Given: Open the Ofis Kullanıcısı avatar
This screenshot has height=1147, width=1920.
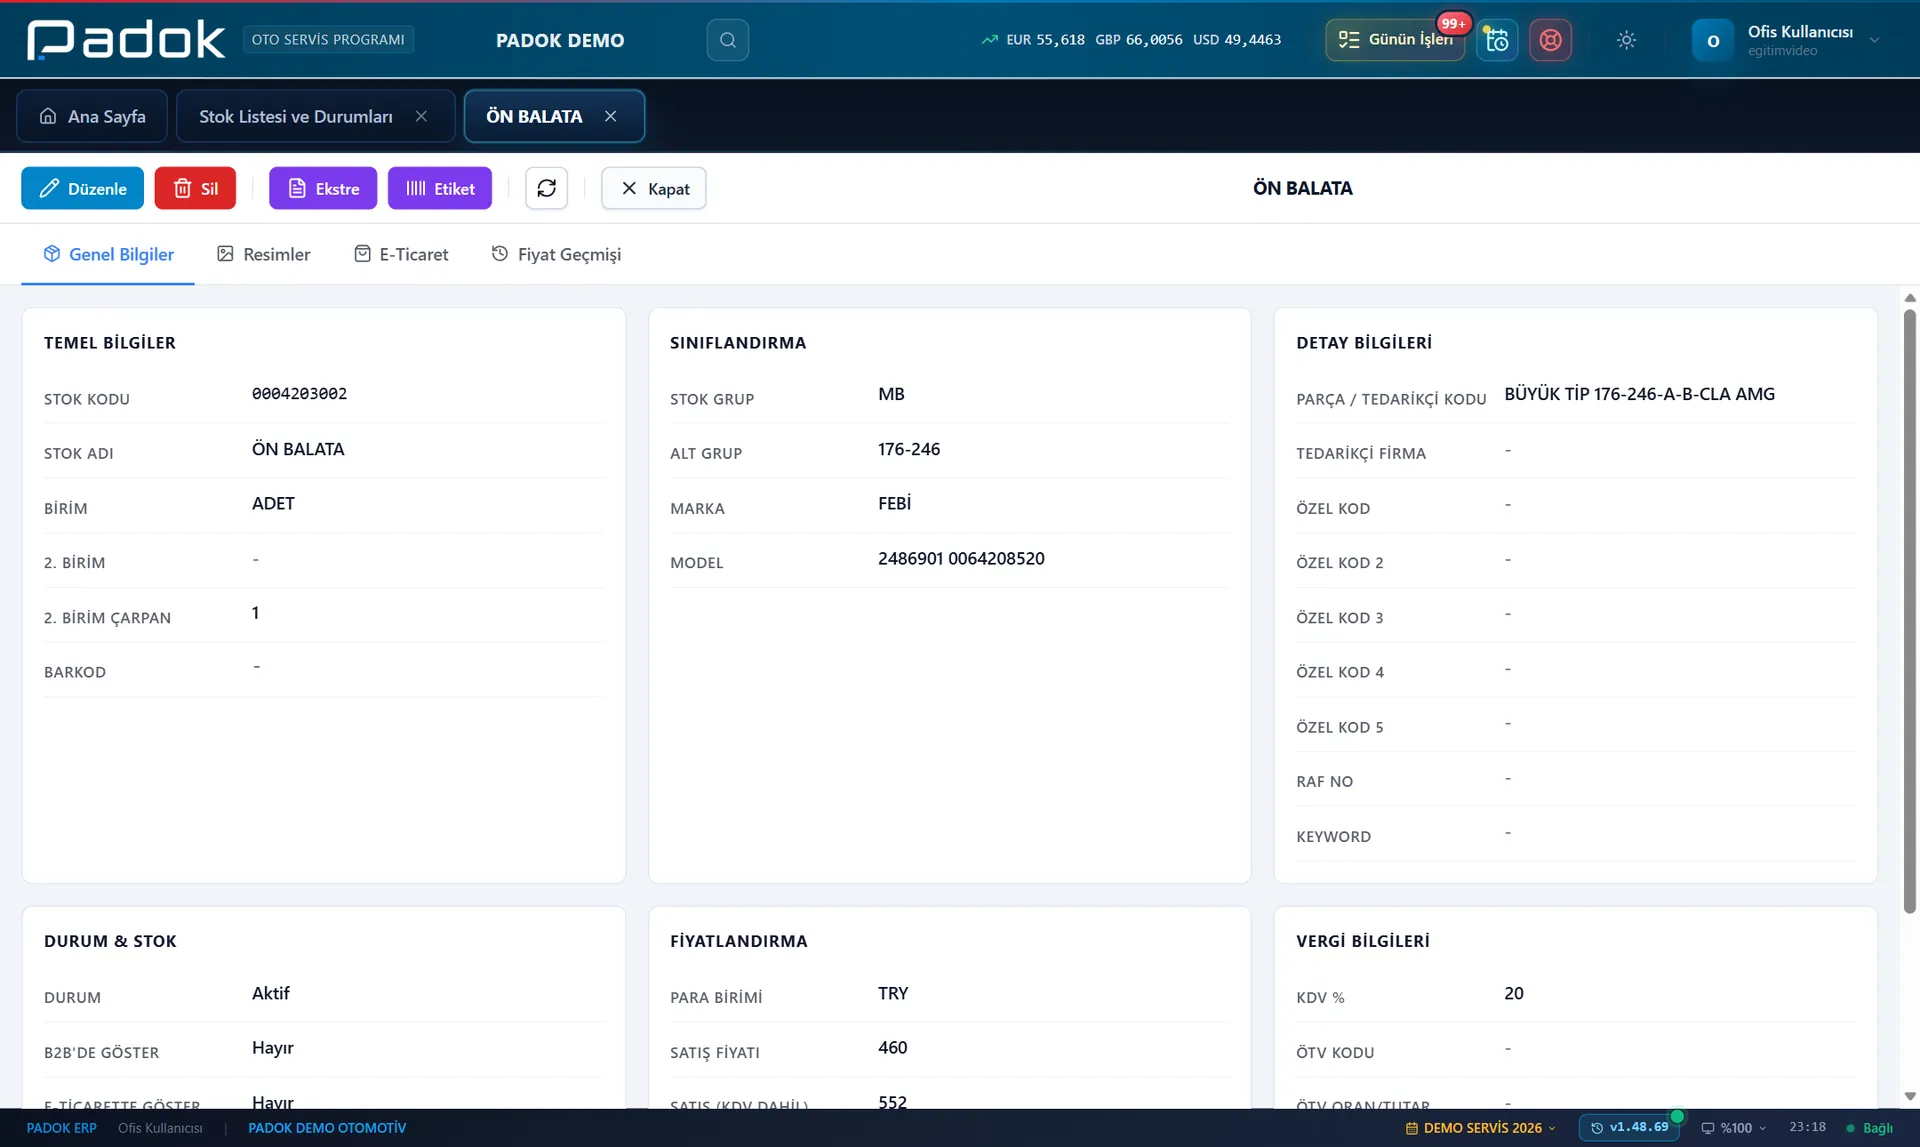Looking at the screenshot, I should [x=1712, y=40].
